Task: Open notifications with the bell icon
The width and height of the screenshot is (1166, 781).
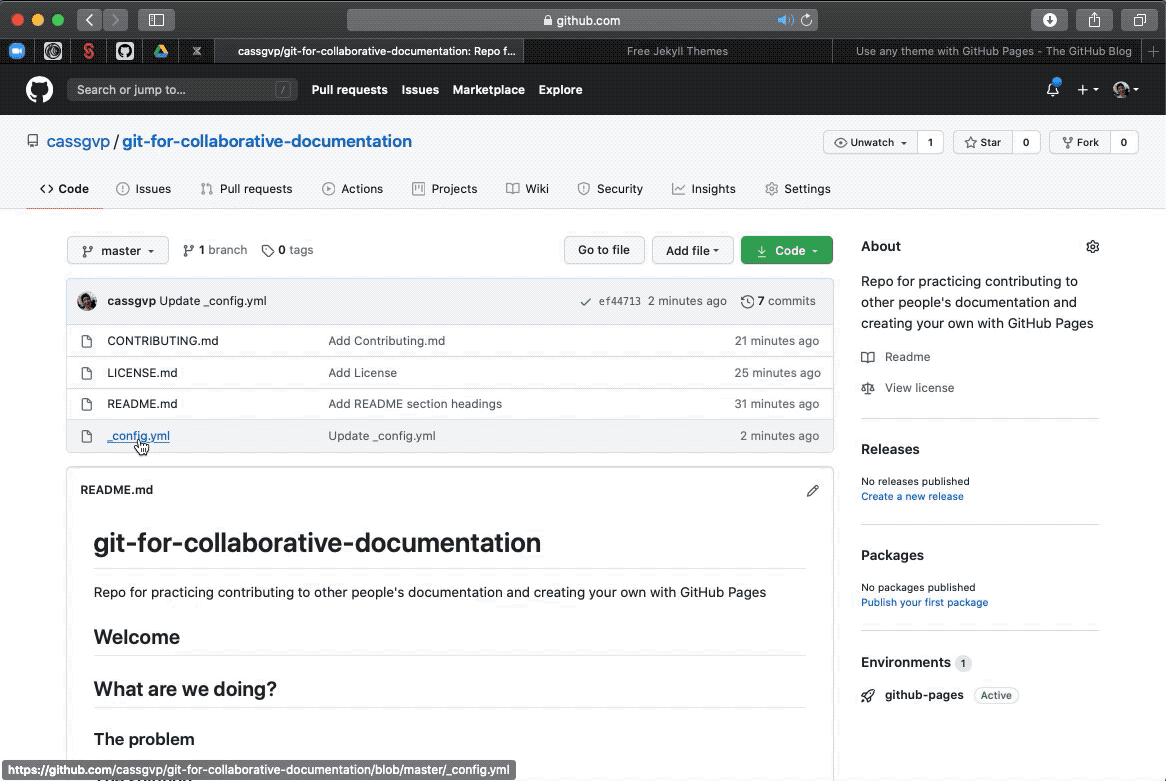Action: (1052, 89)
